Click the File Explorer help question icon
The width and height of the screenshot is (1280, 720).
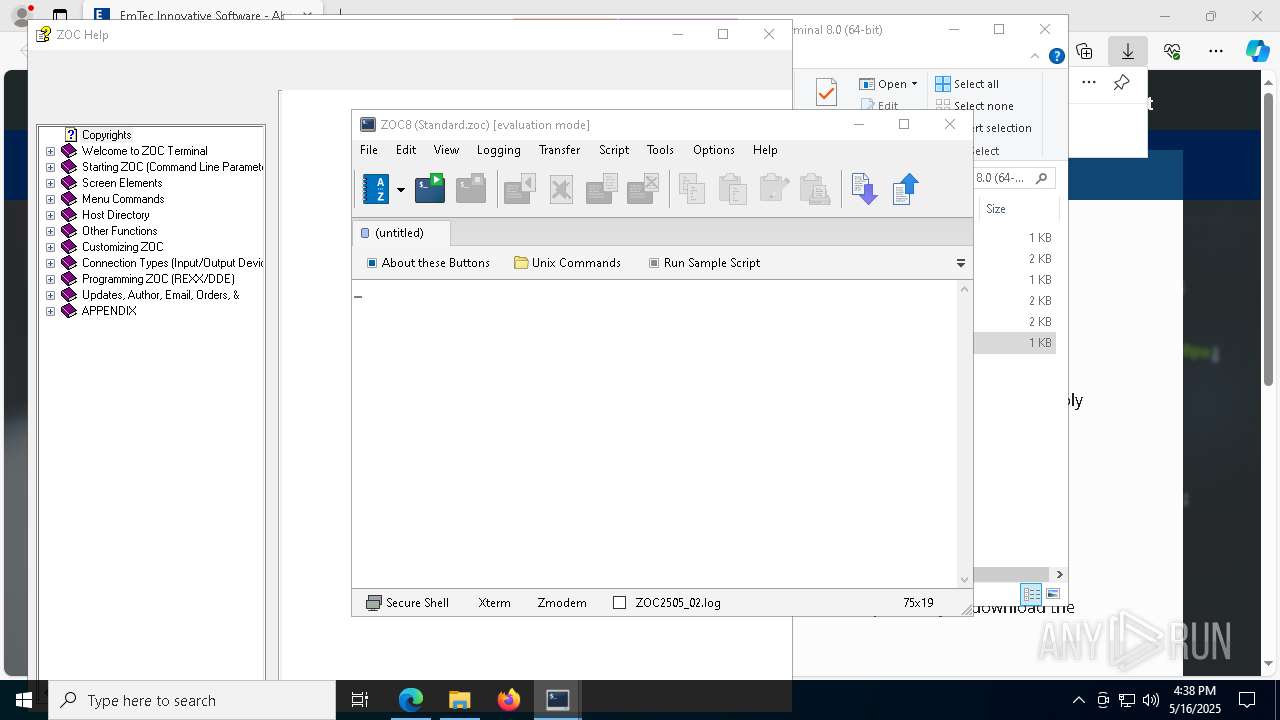pos(1056,56)
